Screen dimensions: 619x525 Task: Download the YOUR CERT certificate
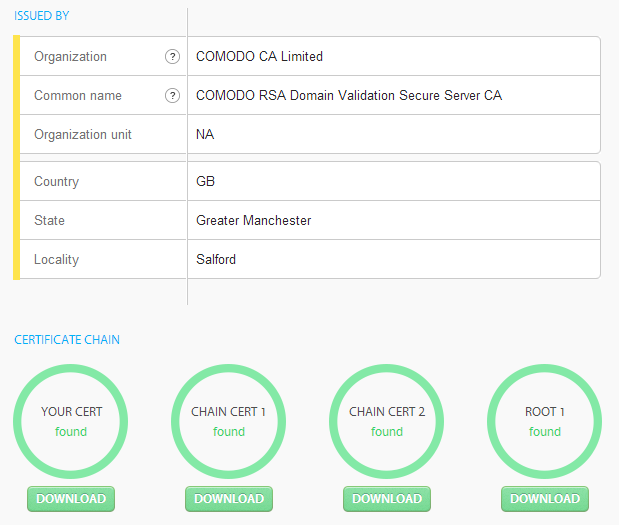click(71, 499)
